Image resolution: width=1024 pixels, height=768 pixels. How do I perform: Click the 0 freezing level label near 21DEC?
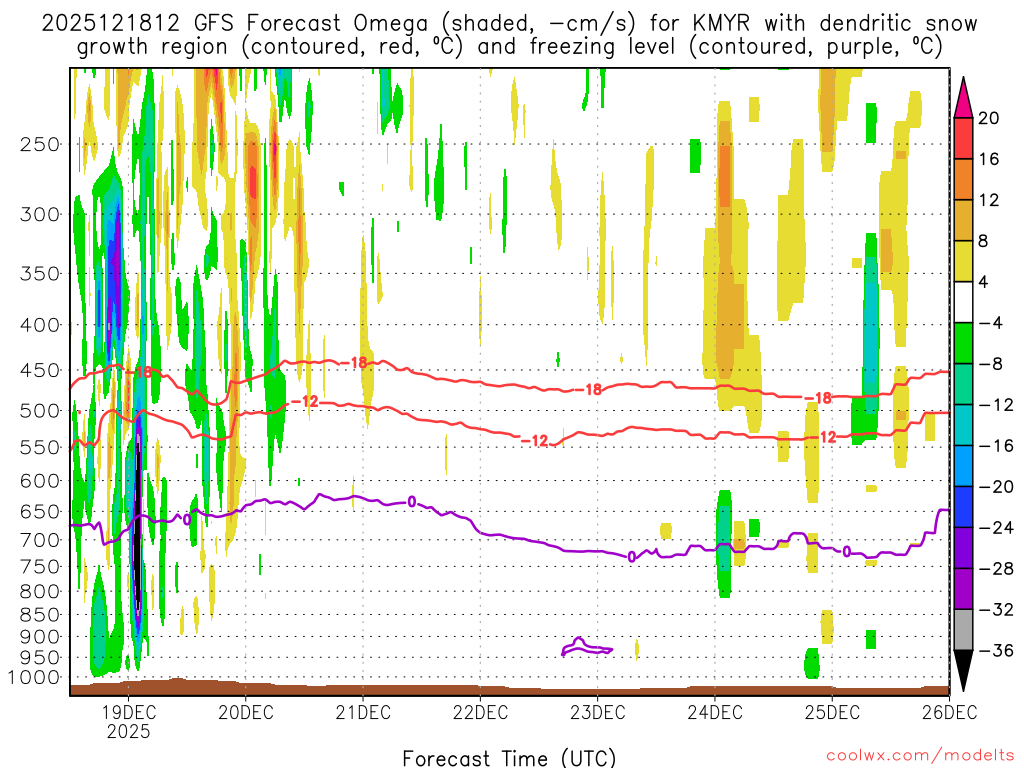tap(411, 502)
